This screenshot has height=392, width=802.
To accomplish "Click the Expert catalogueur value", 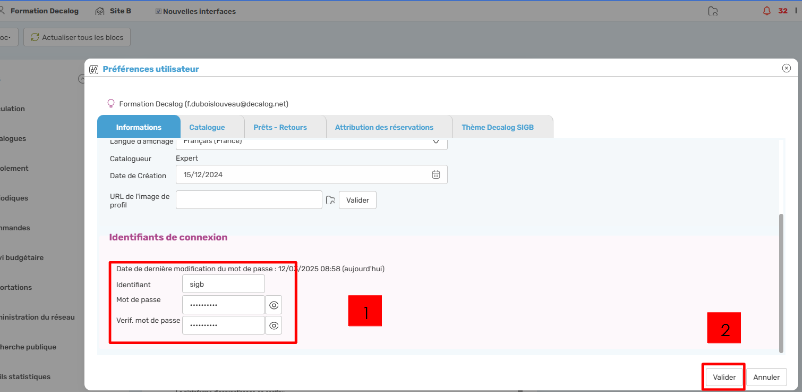I will [x=187, y=159].
